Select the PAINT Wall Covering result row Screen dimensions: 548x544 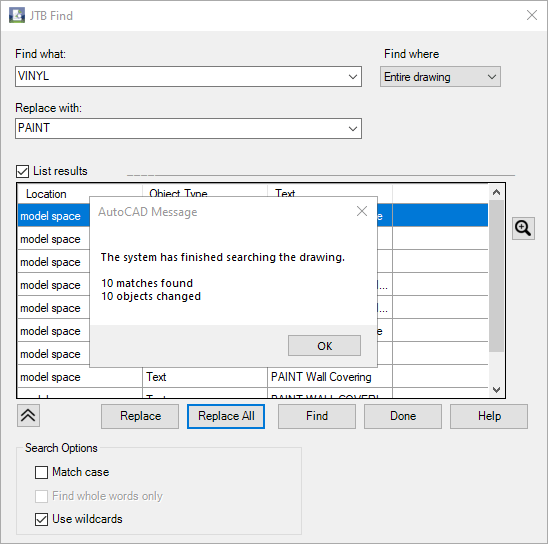point(253,377)
